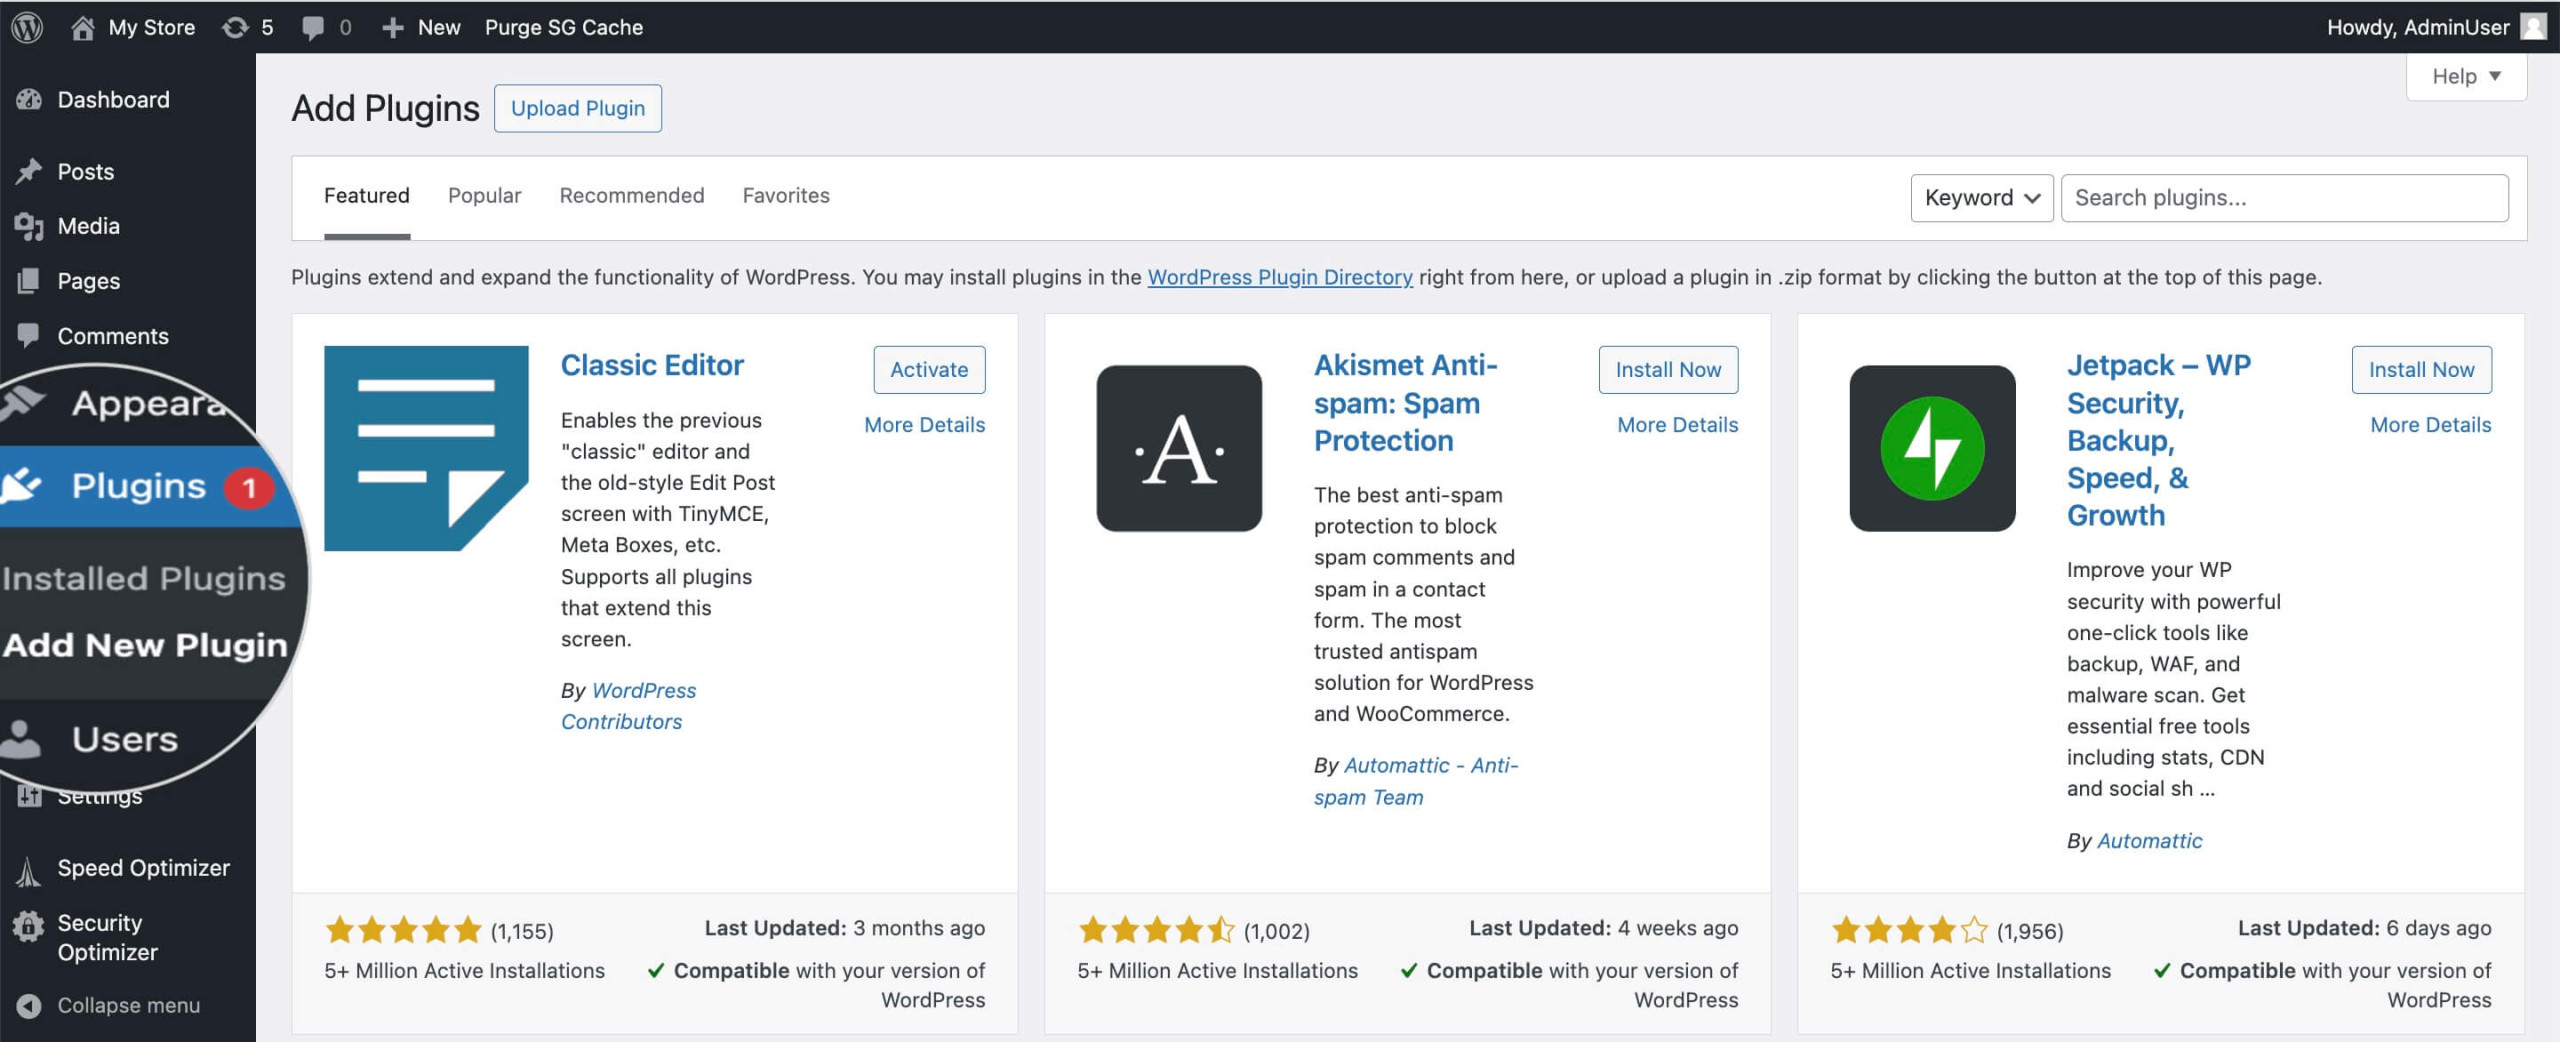Activate the Classic Editor plugin

929,370
